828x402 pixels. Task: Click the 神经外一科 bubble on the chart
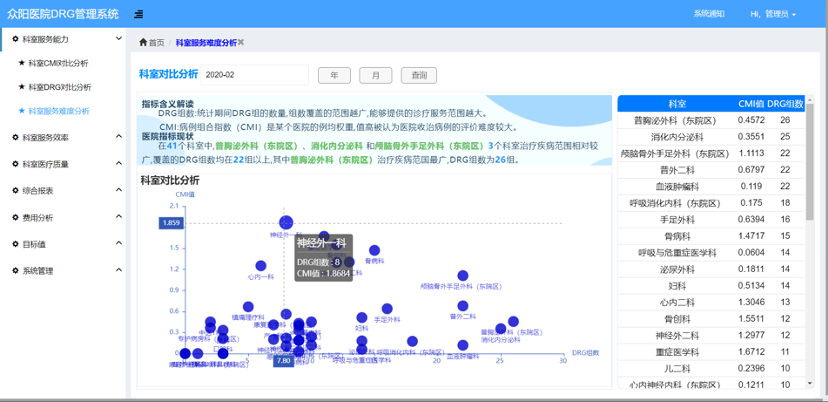(286, 223)
